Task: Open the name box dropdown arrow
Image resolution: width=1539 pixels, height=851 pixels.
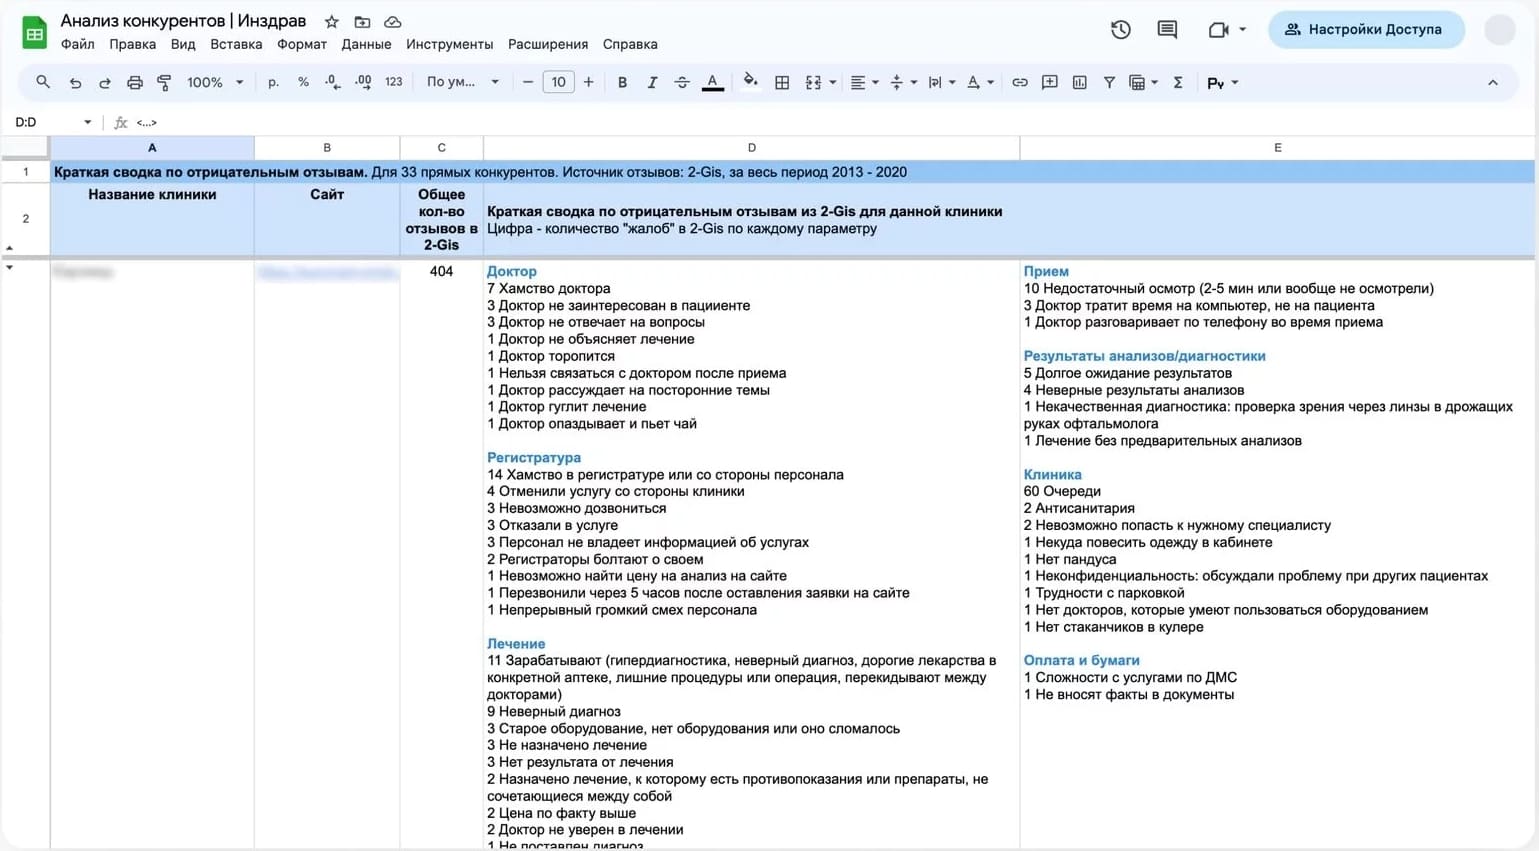Action: pyautogui.click(x=87, y=122)
